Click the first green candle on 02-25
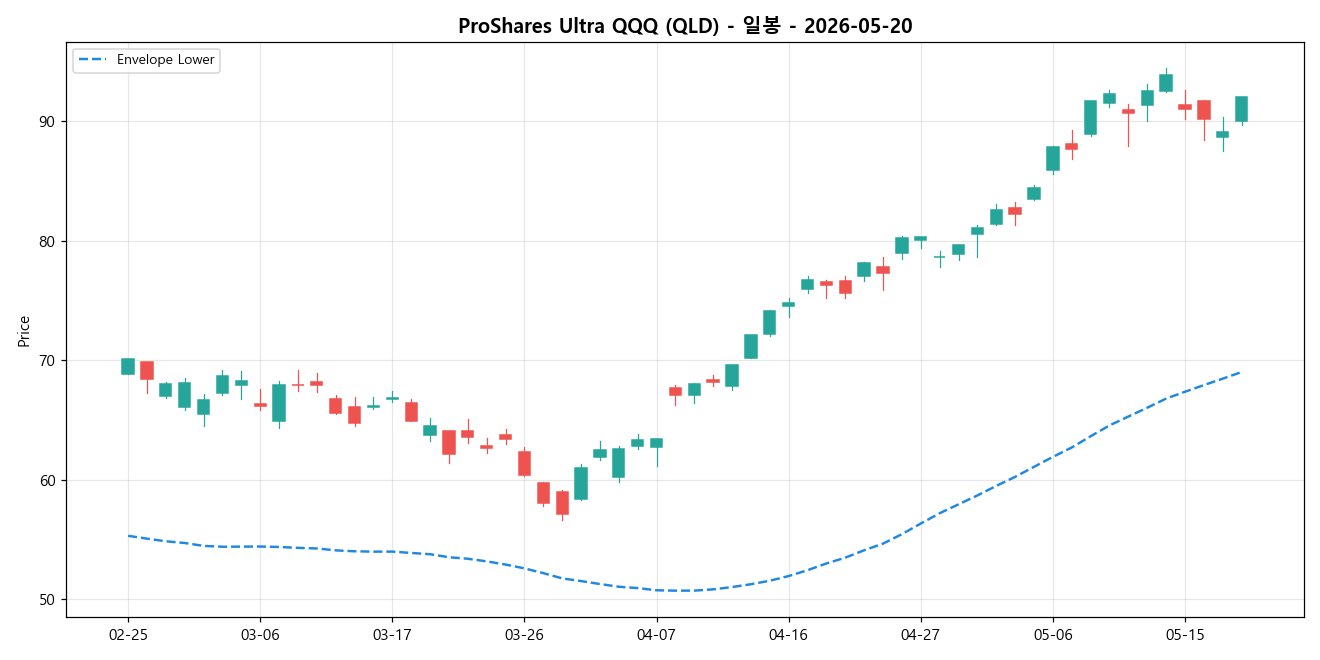 click(x=128, y=366)
